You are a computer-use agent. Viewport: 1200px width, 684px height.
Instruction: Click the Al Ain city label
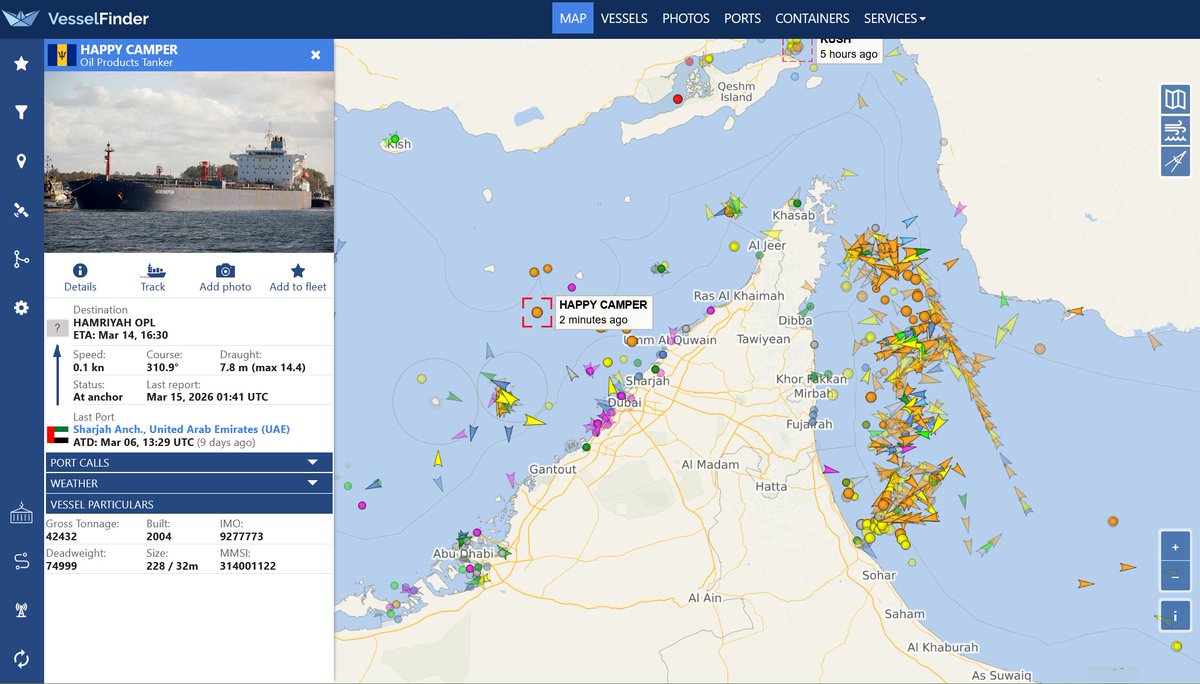tap(705, 598)
